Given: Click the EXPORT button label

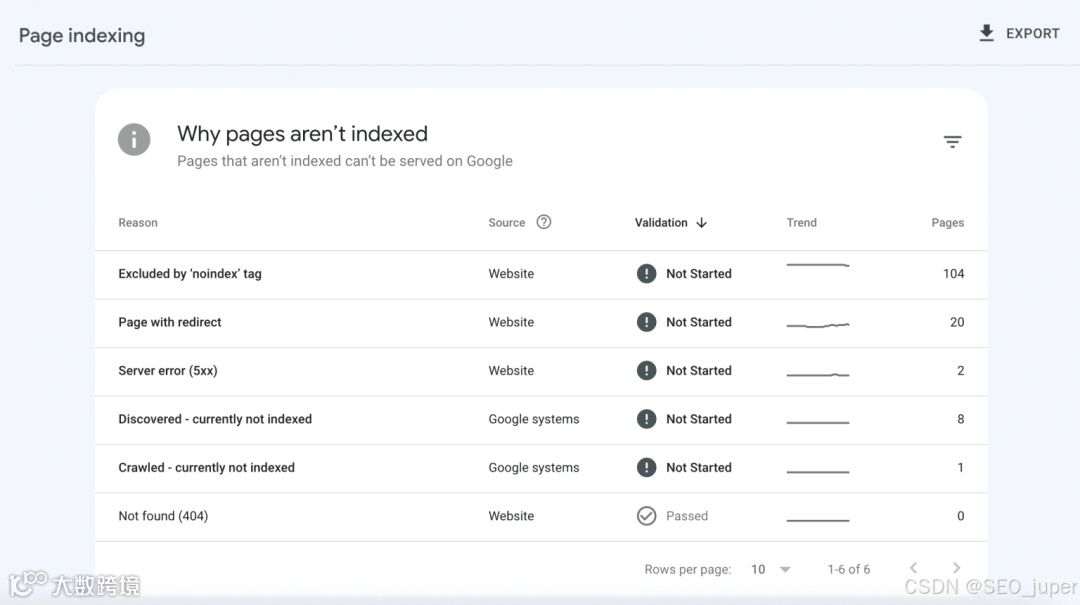Looking at the screenshot, I should pyautogui.click(x=1032, y=33).
